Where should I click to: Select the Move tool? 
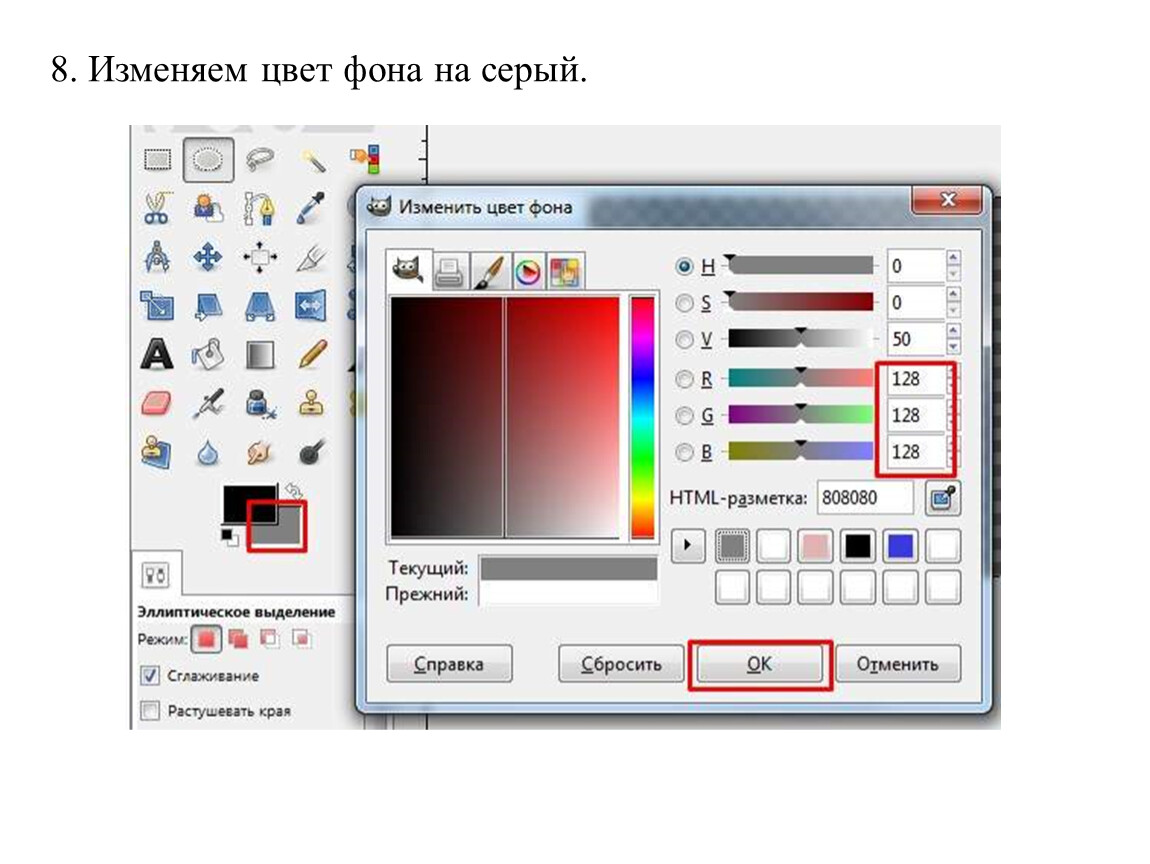(x=208, y=257)
